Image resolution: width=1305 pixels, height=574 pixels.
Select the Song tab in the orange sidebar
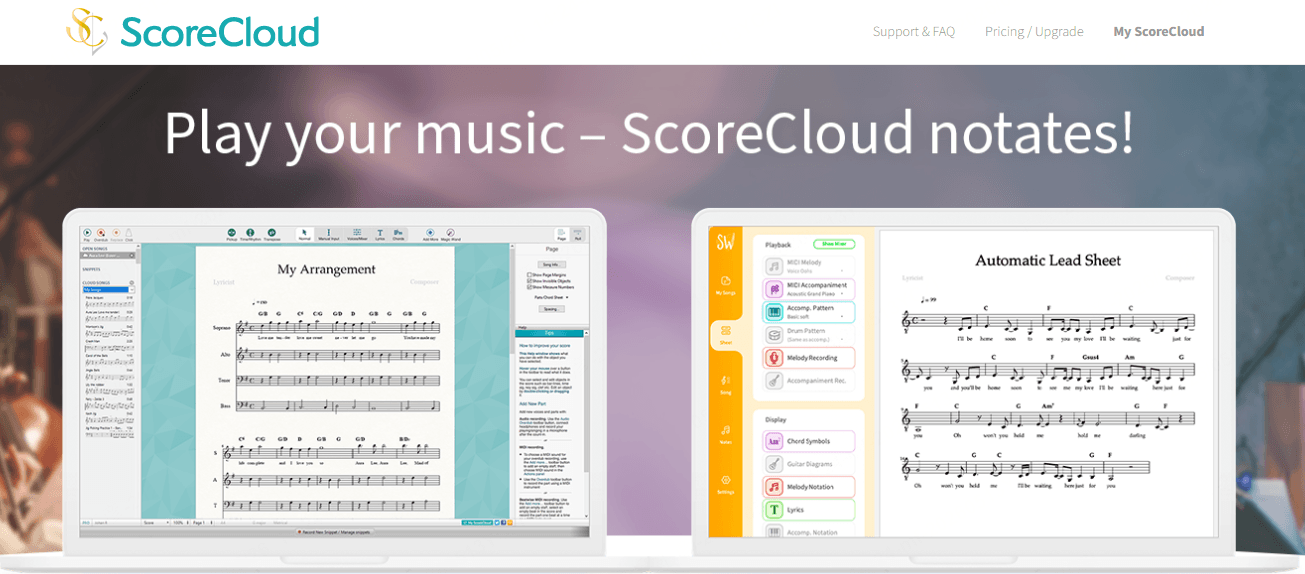click(x=726, y=384)
